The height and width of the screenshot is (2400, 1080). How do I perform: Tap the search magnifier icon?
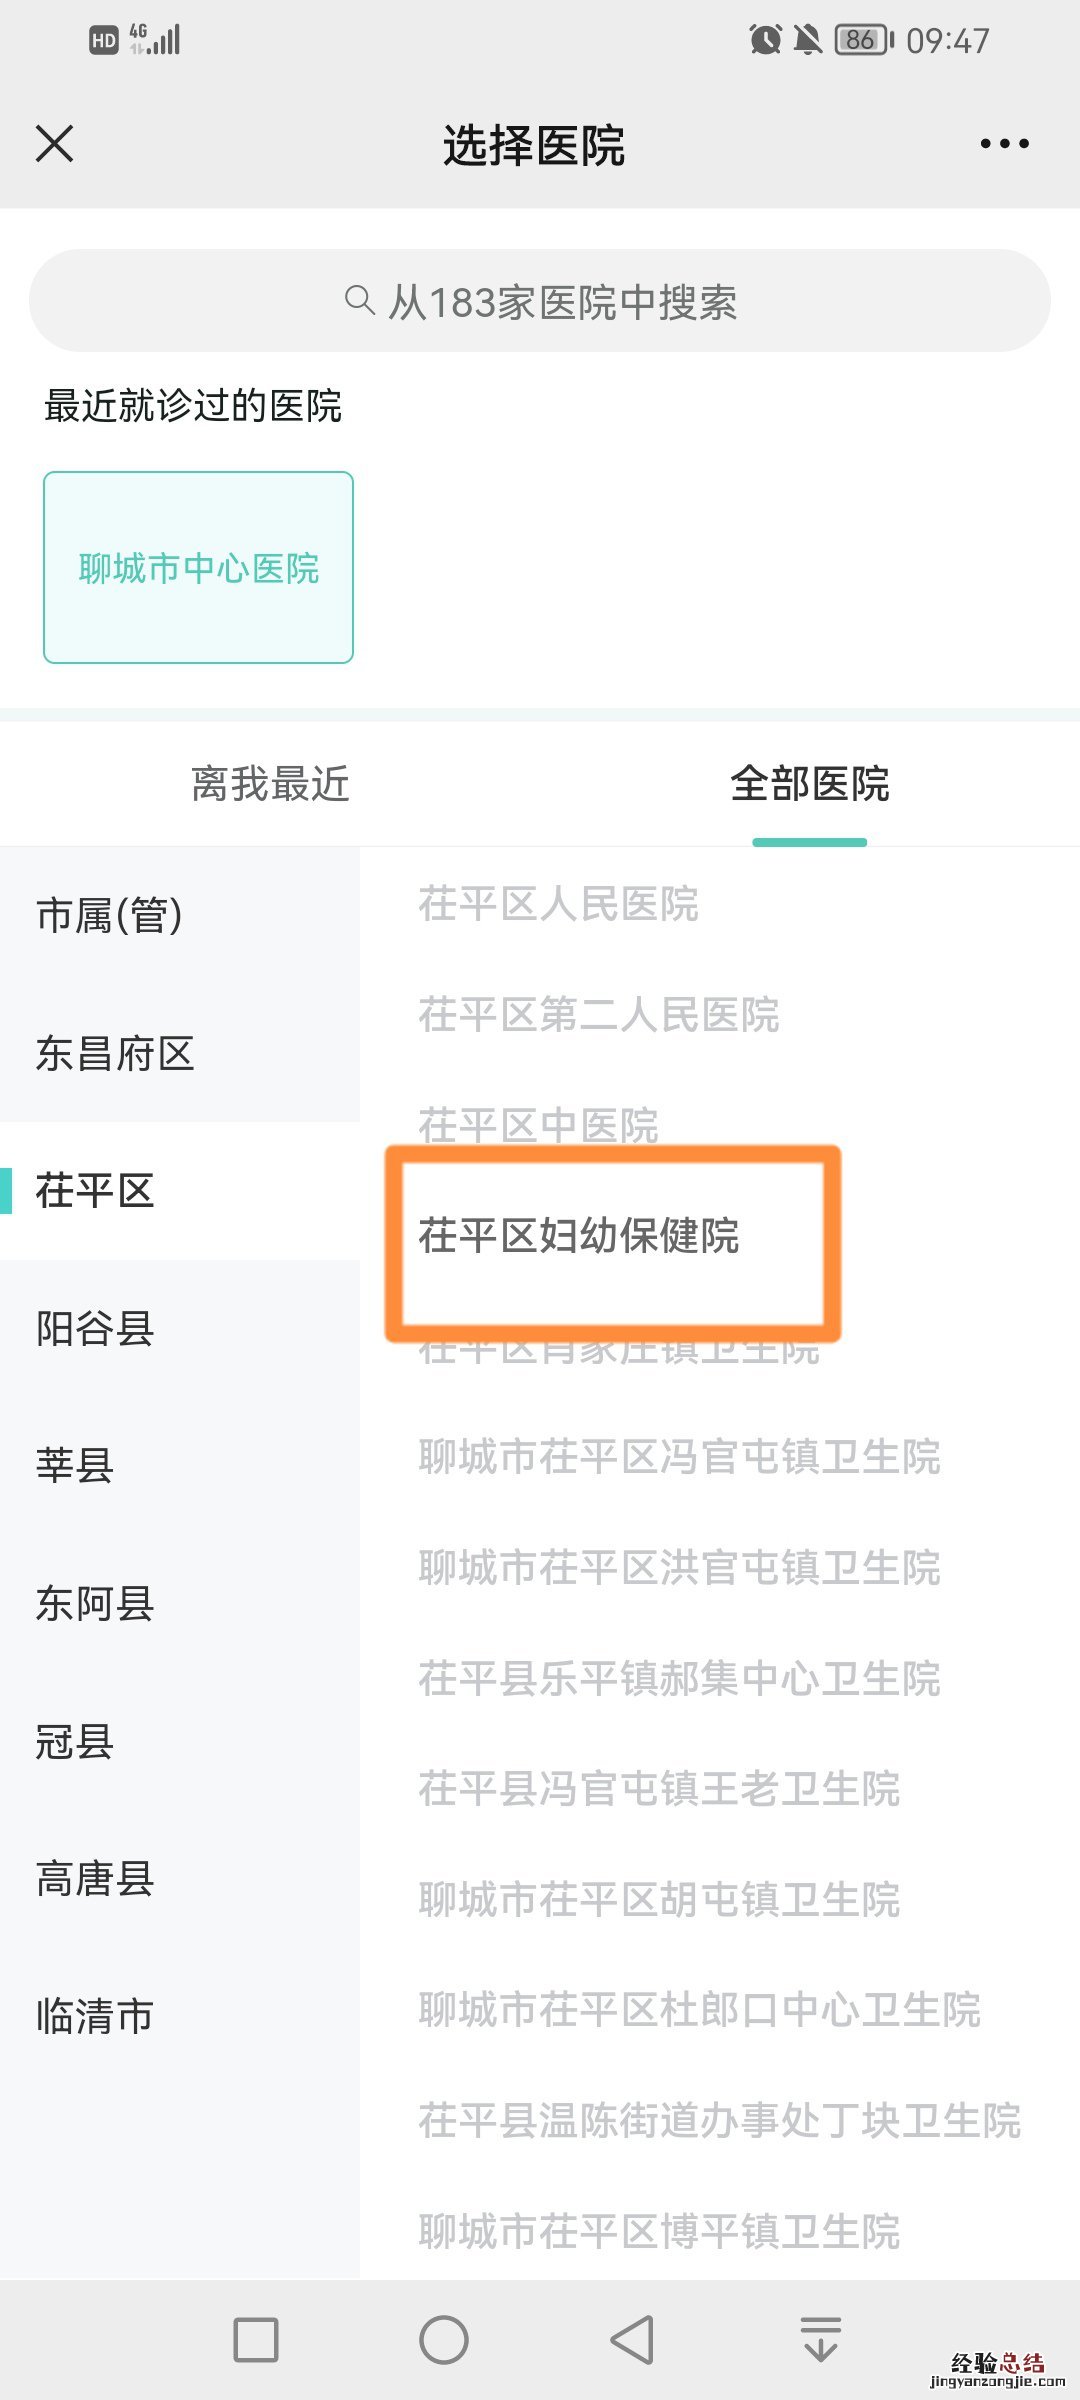[x=359, y=300]
